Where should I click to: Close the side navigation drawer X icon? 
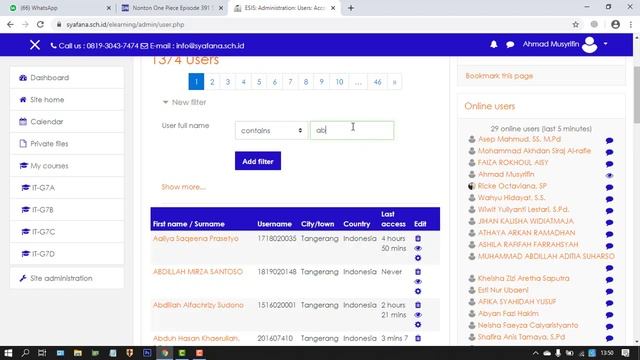(35, 45)
